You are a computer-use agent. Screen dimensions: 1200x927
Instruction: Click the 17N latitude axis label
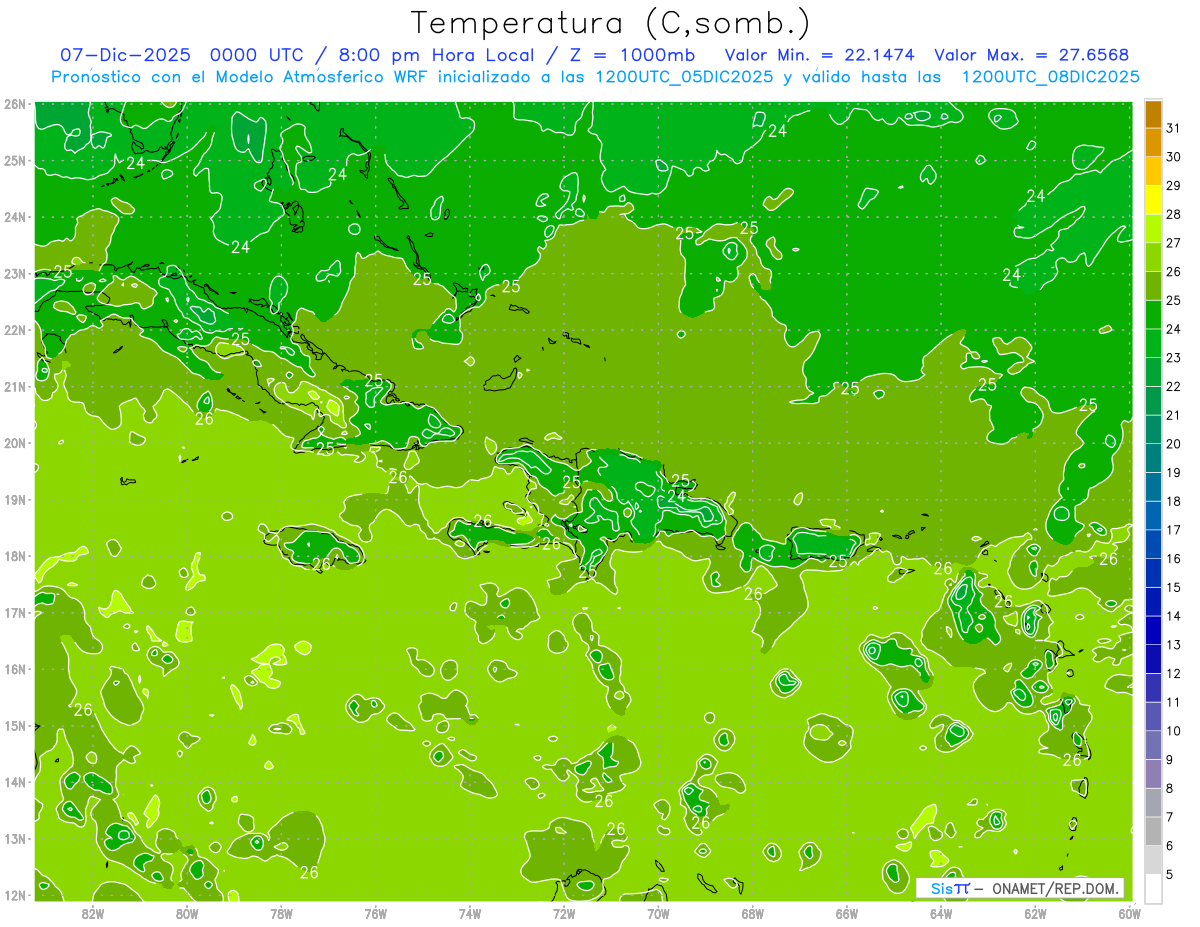pos(15,613)
